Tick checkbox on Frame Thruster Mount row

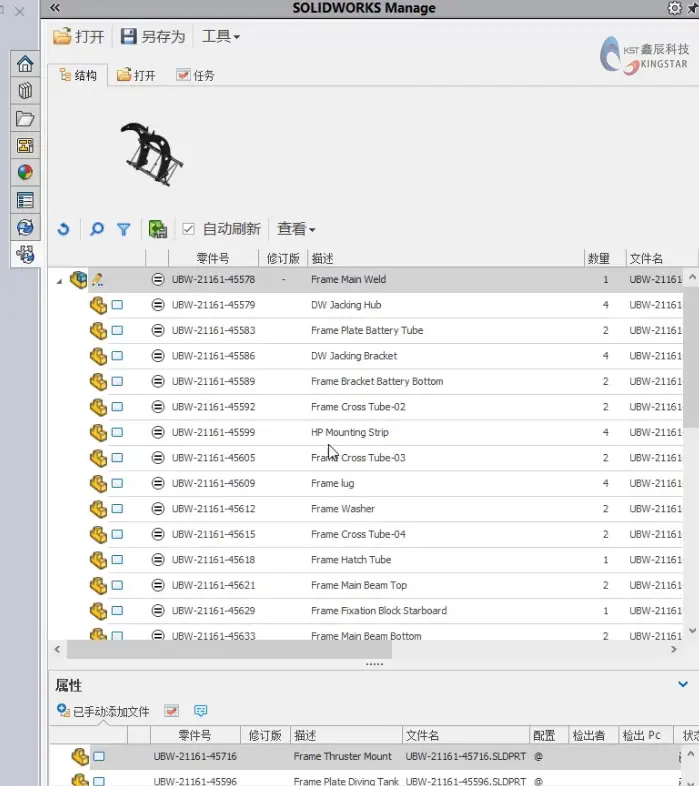99,756
